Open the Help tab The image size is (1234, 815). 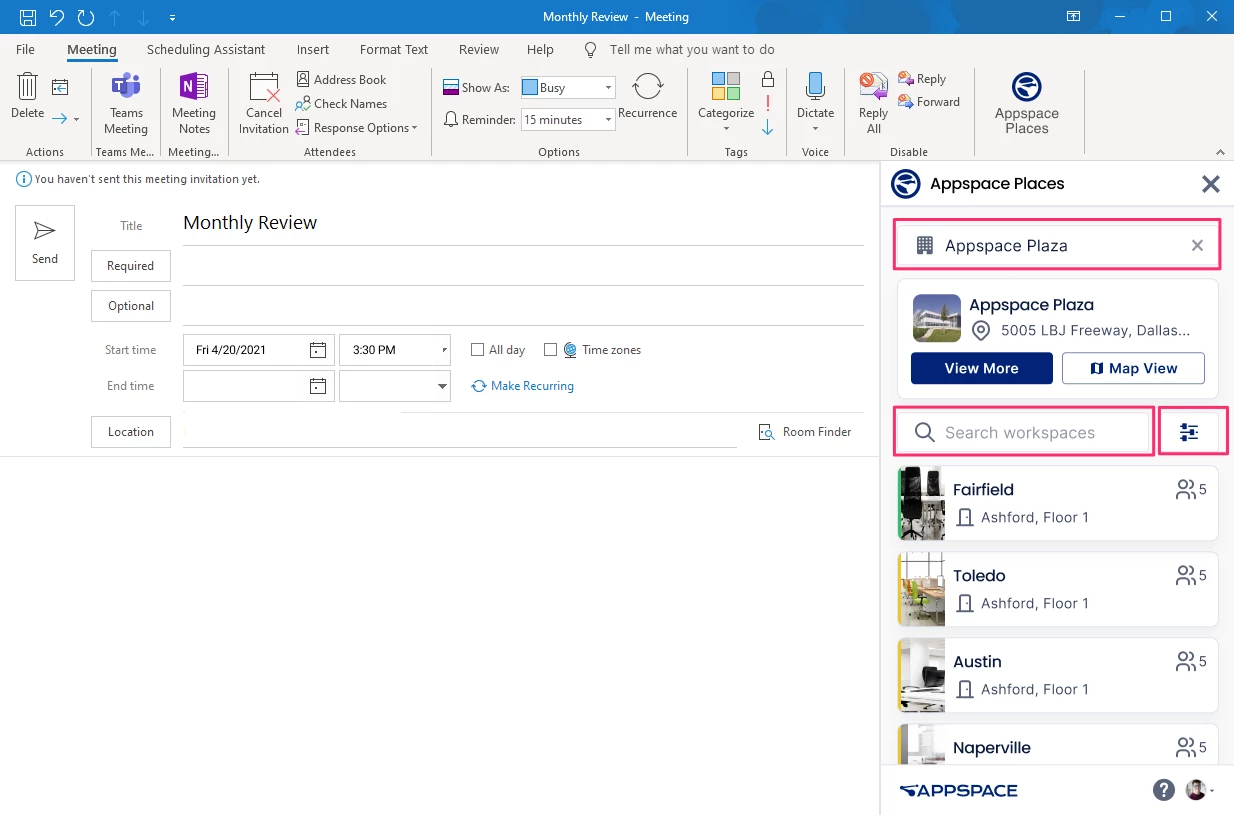[540, 49]
